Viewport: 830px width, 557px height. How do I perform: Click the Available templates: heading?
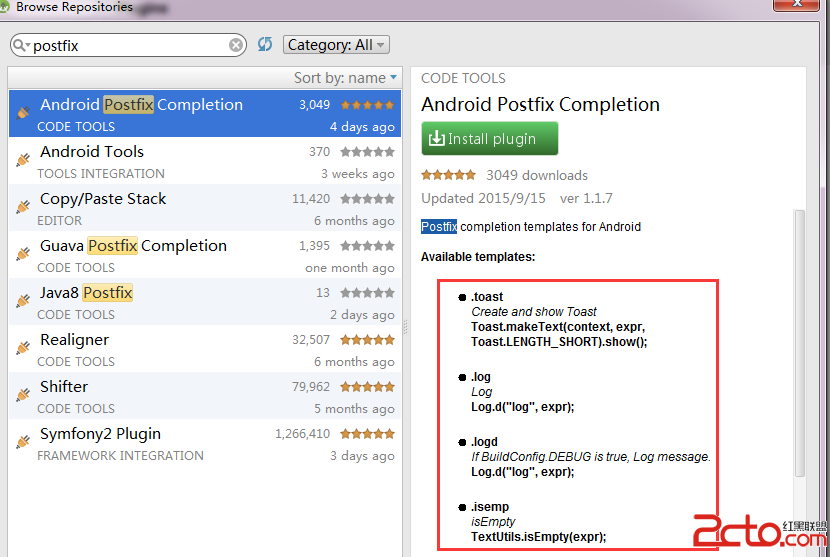pos(478,257)
